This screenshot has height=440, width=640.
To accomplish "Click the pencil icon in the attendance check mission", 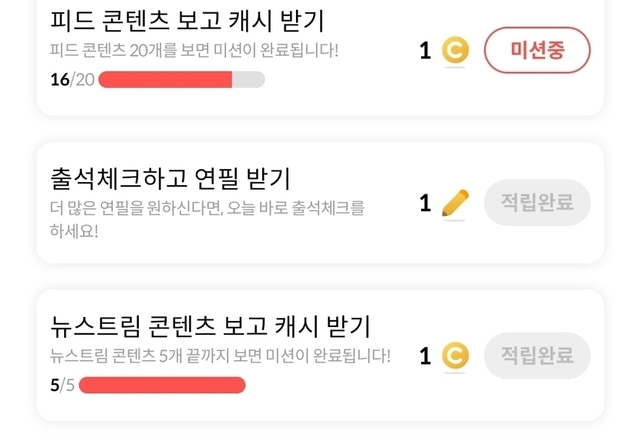I will [455, 204].
